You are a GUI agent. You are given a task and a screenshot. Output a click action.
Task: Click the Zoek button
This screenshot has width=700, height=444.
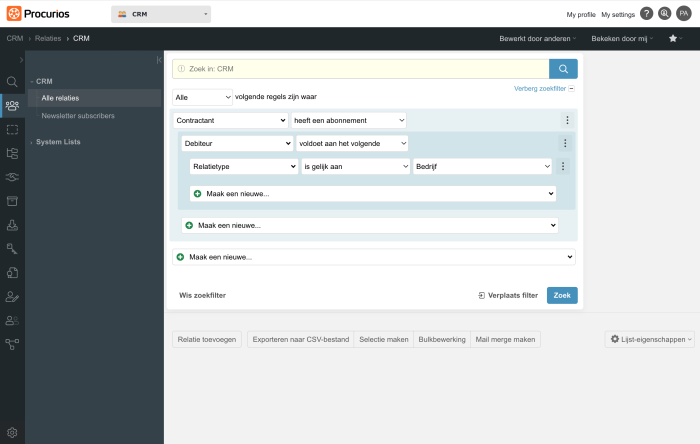(562, 295)
